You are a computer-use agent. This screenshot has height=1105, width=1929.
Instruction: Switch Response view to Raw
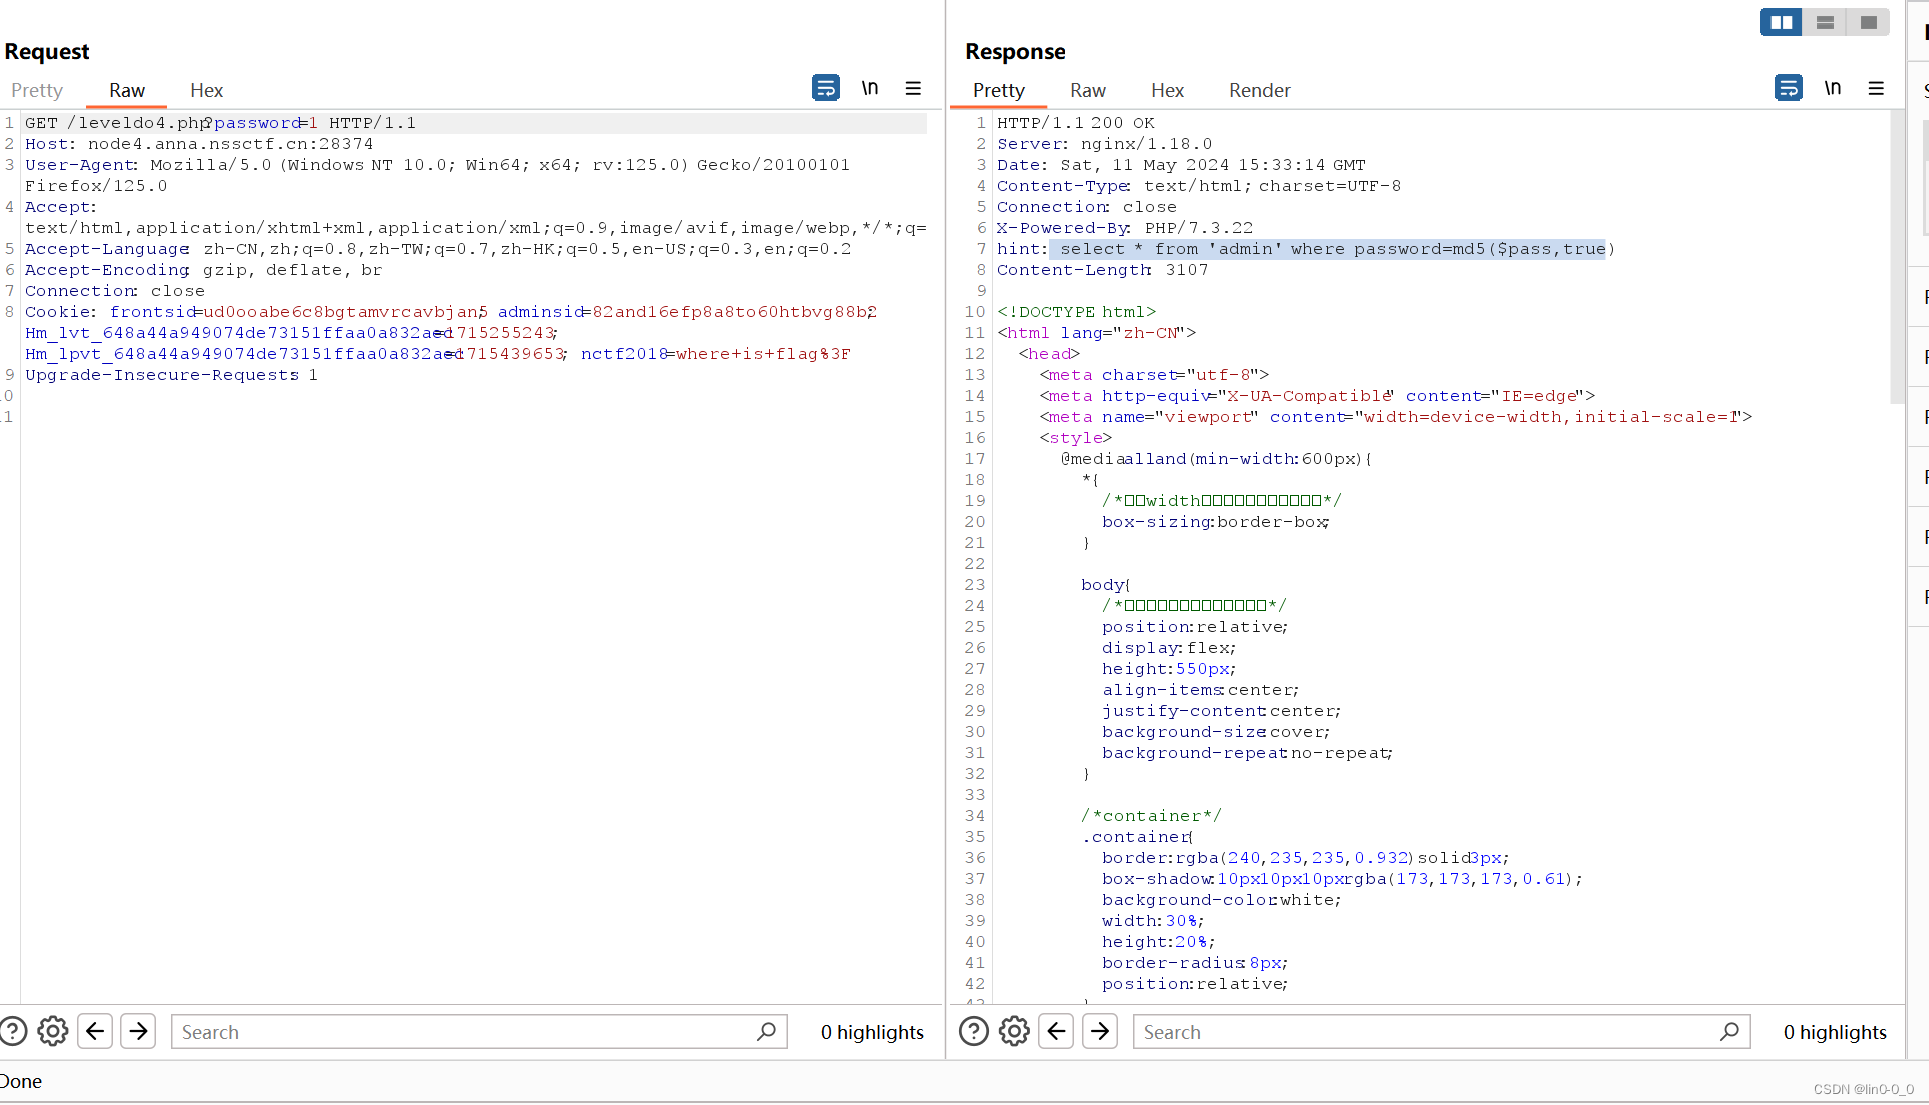1087,90
